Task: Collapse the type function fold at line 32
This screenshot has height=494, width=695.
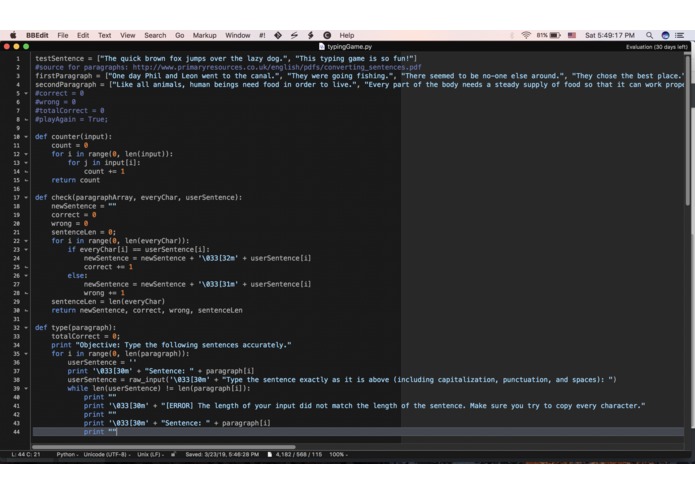Action: [x=26, y=327]
